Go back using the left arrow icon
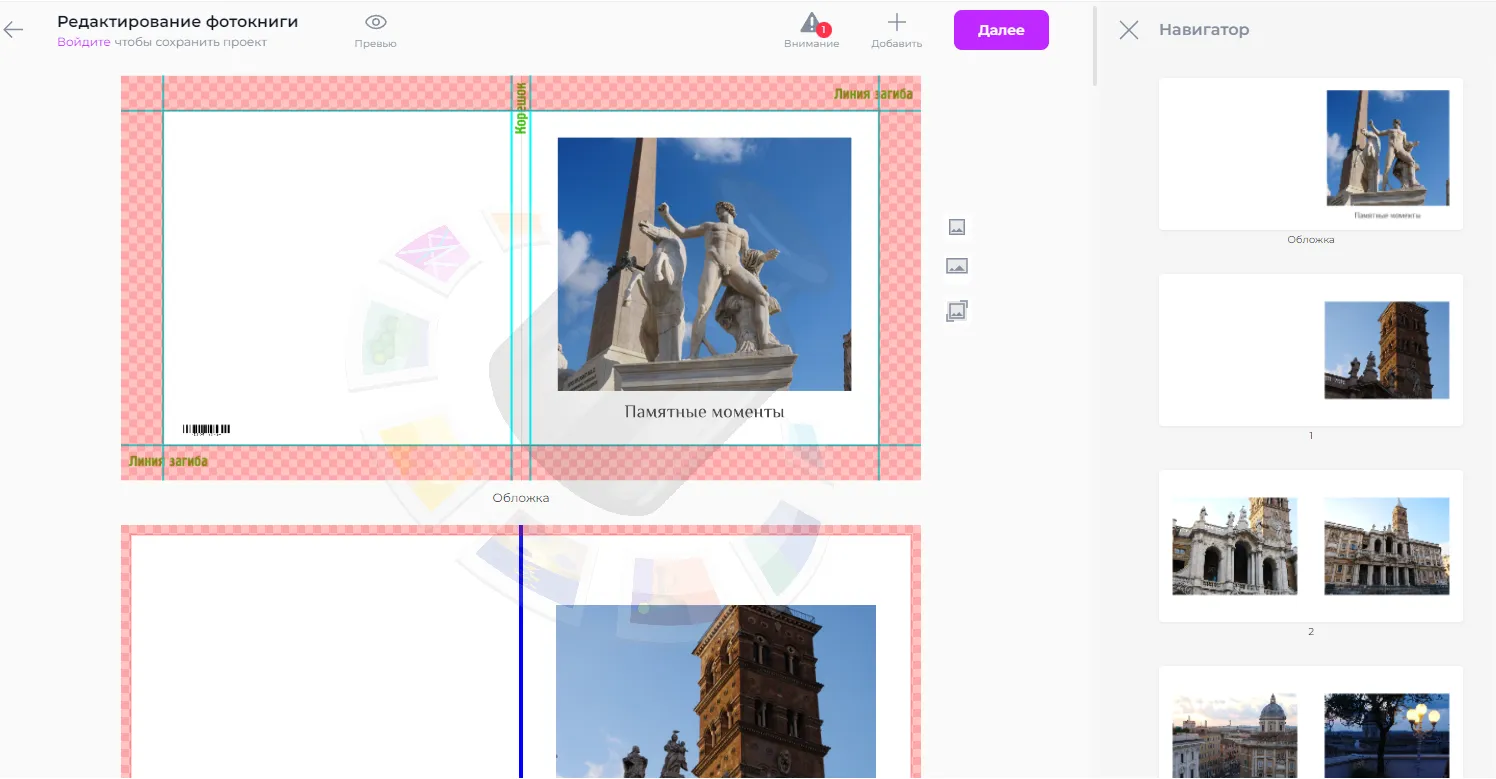This screenshot has width=1496, height=779. point(14,29)
